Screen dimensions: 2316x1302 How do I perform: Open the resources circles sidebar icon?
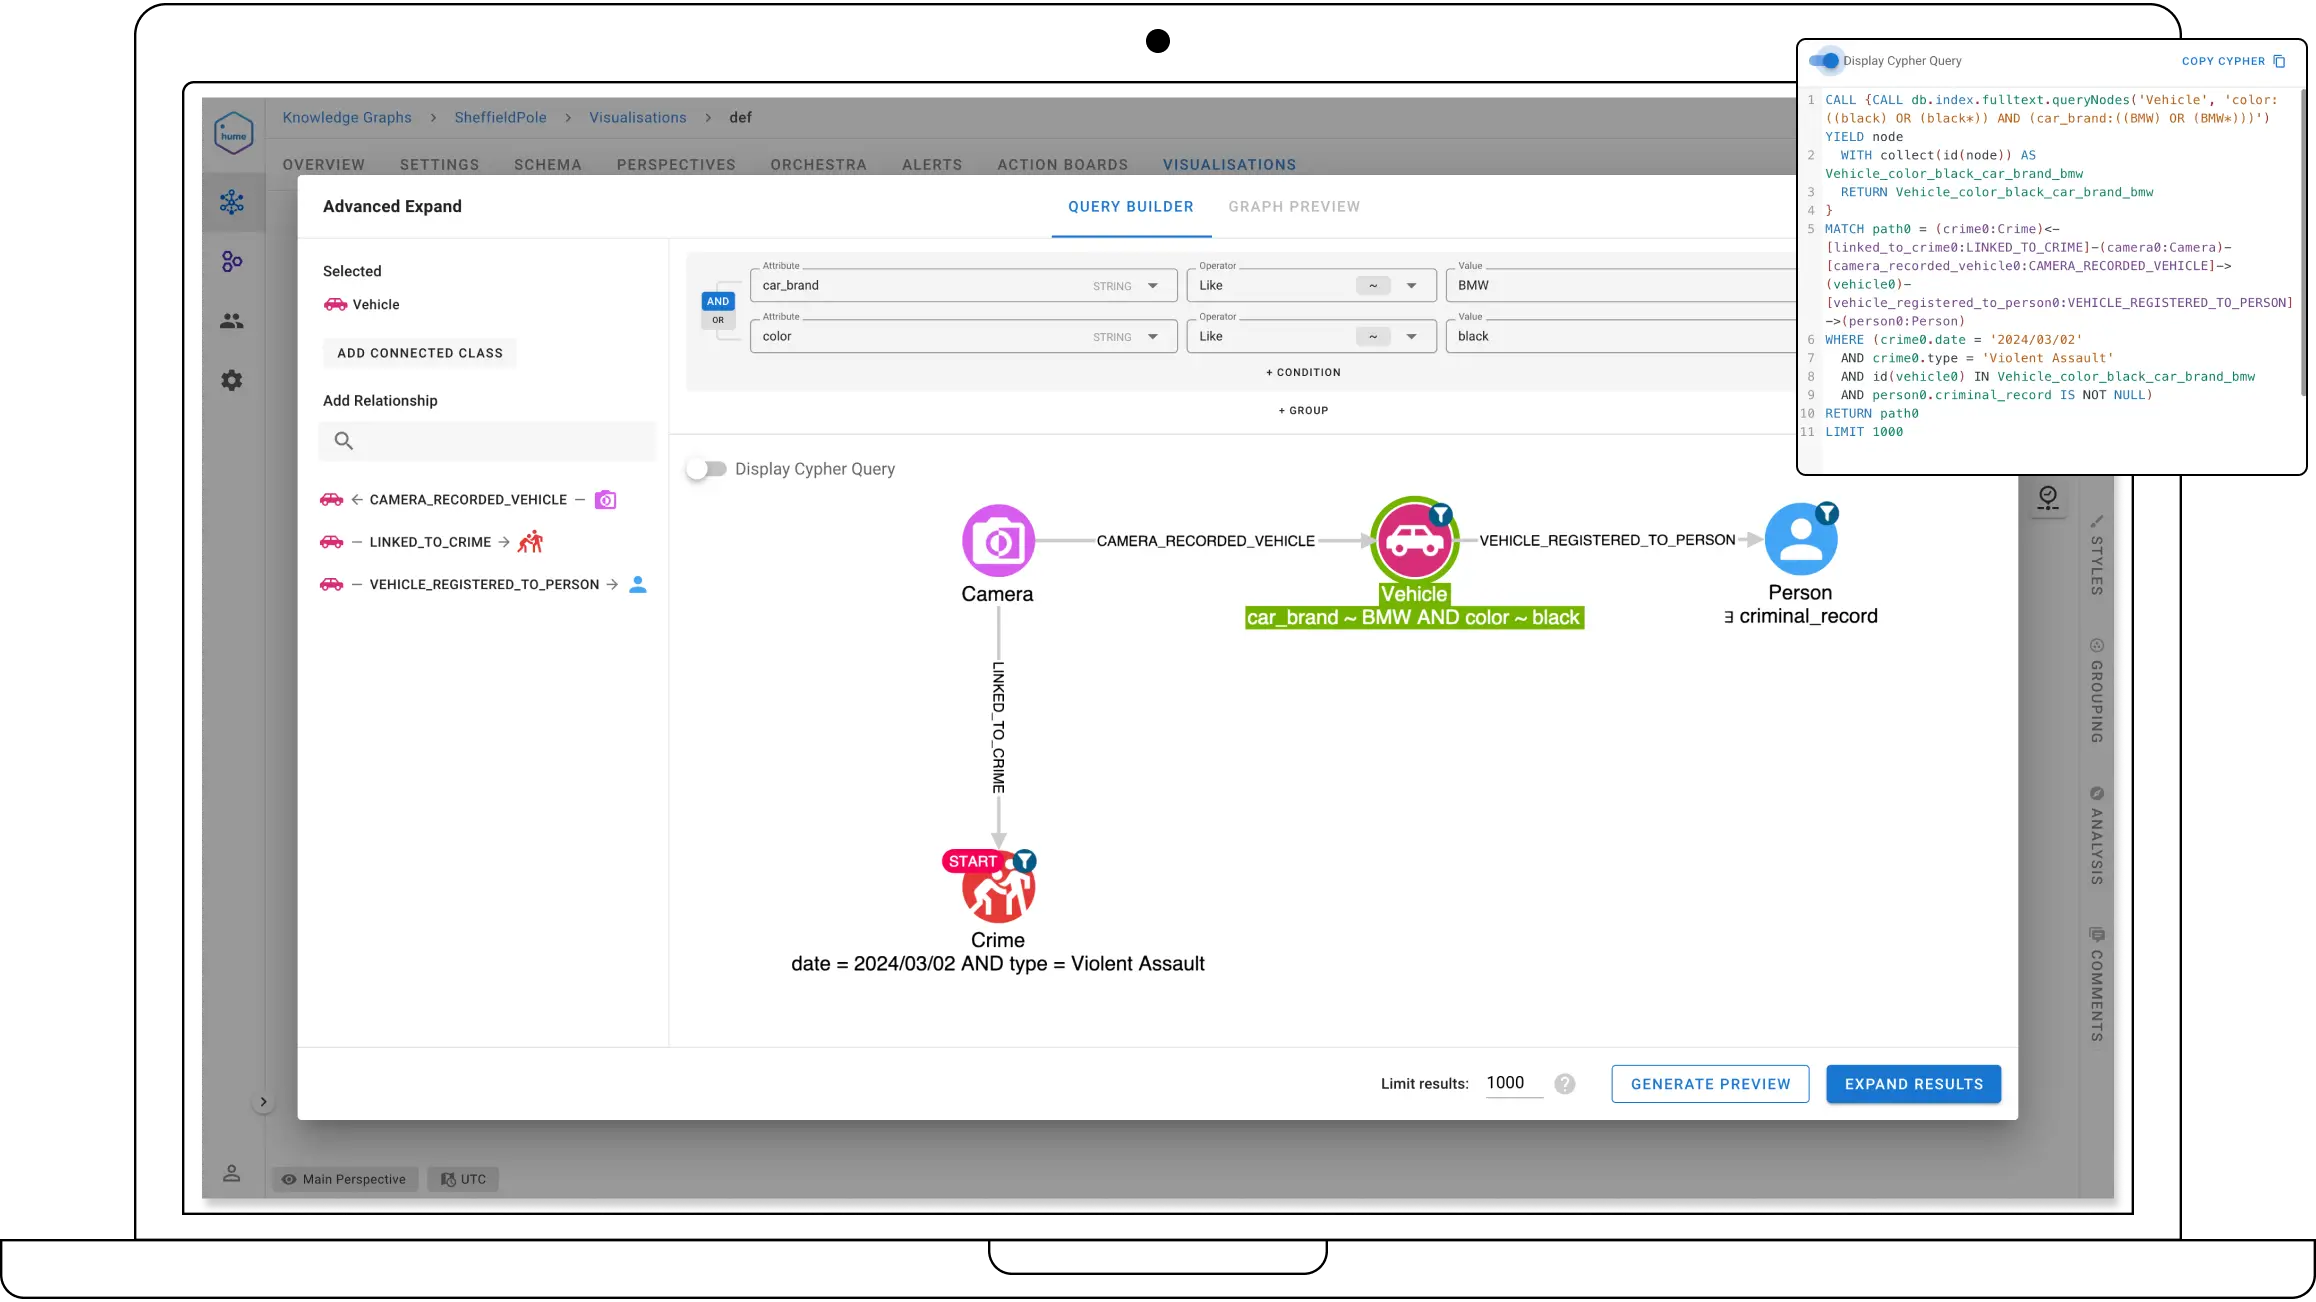pyautogui.click(x=232, y=261)
